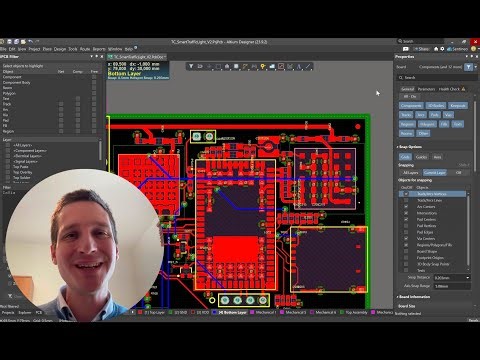Click the blue Bottom Layer color swatch
The width and height of the screenshot is (480, 360).
point(215,313)
